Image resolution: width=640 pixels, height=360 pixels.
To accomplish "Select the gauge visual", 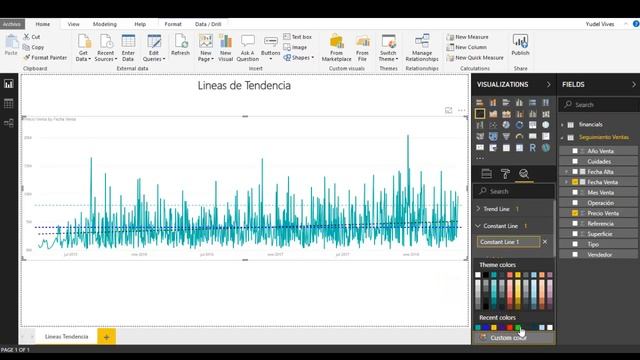I will [519, 136].
